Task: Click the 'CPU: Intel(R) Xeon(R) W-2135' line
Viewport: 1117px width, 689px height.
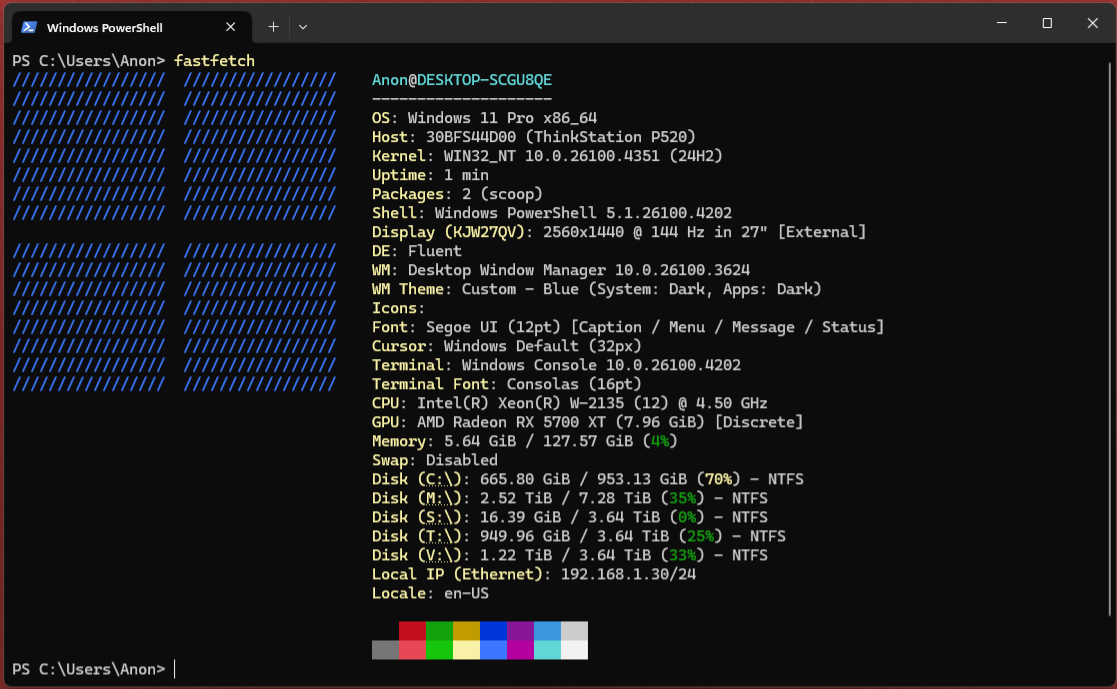Action: click(x=570, y=403)
